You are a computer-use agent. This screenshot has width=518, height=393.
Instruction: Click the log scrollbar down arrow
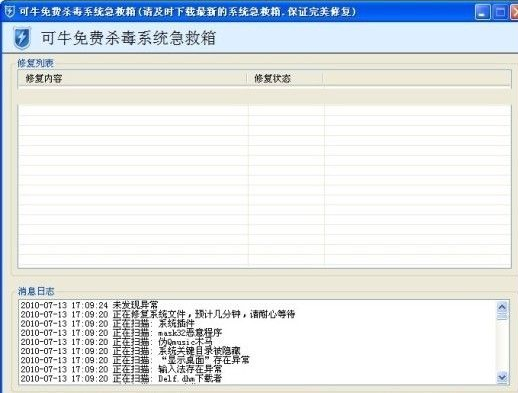click(502, 377)
